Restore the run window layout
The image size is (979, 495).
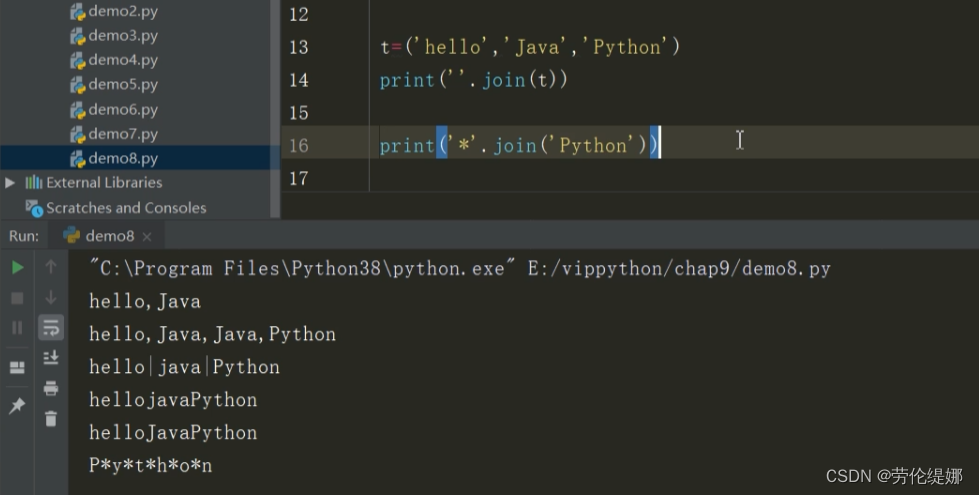coord(17,367)
